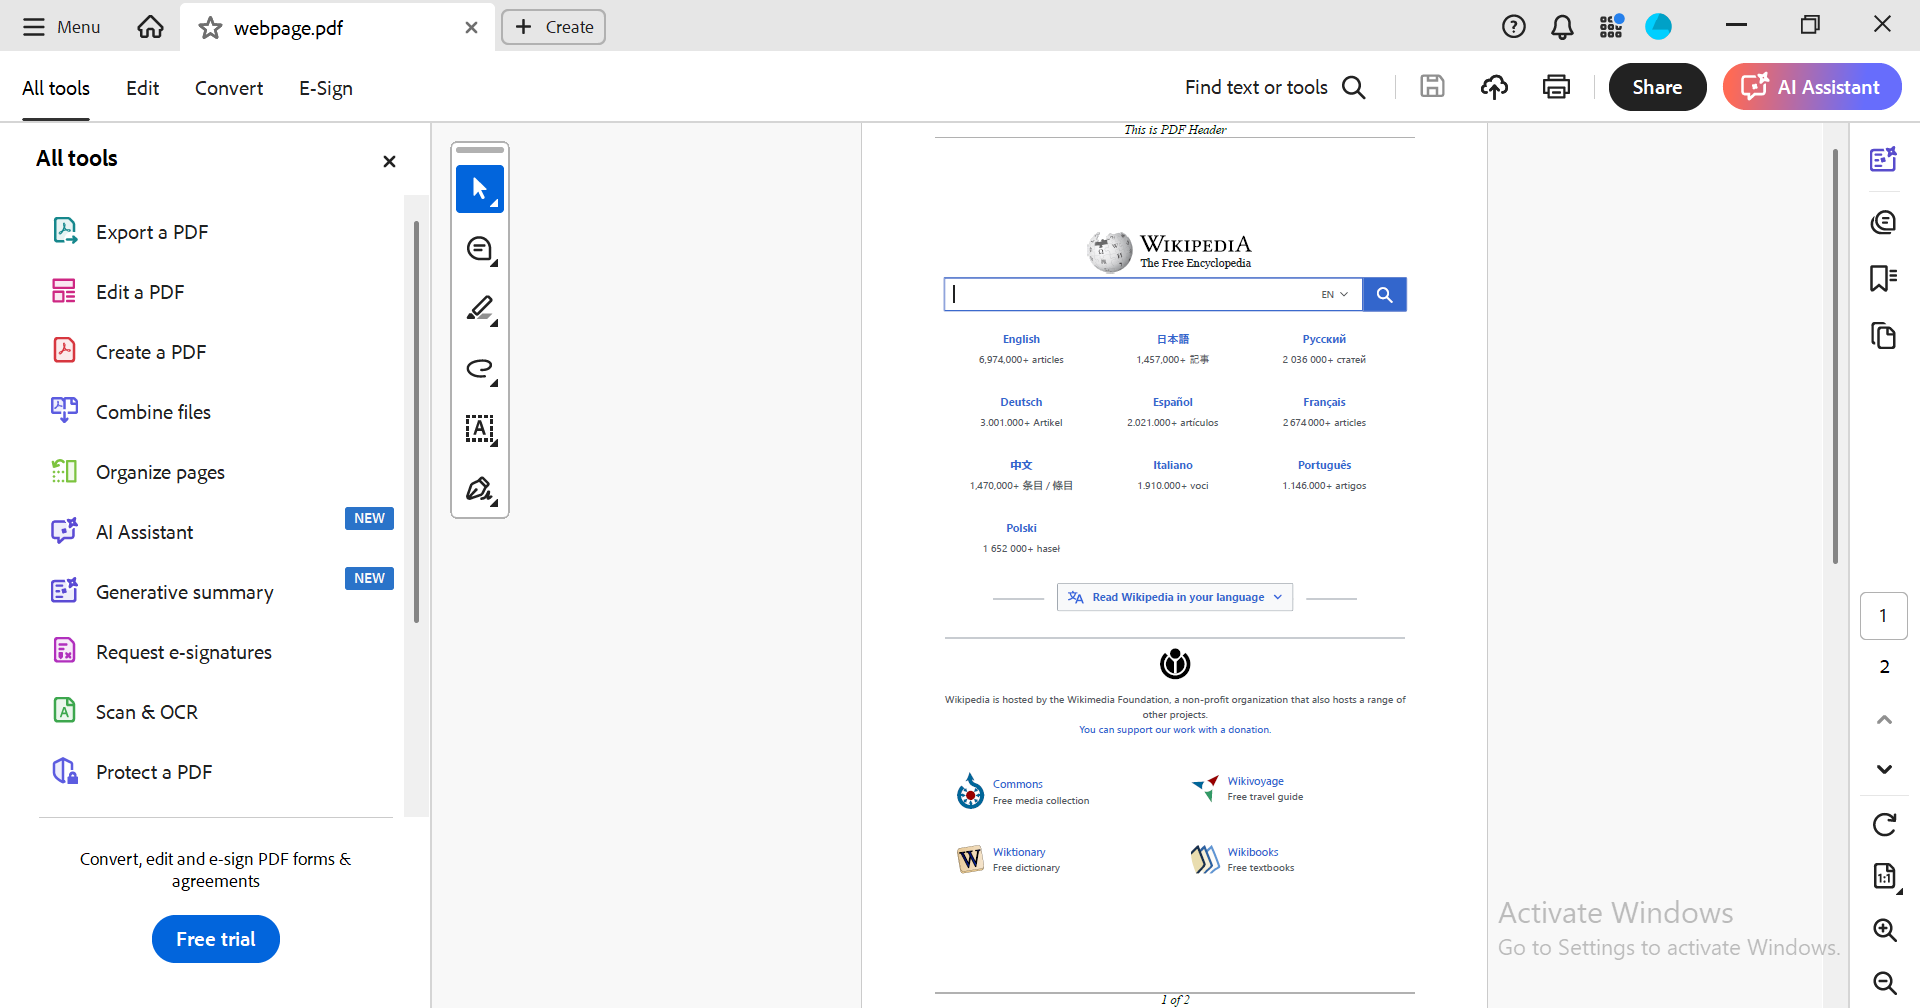The width and height of the screenshot is (1920, 1008).
Task: Rotate the page view clockwise
Action: pos(1884,824)
